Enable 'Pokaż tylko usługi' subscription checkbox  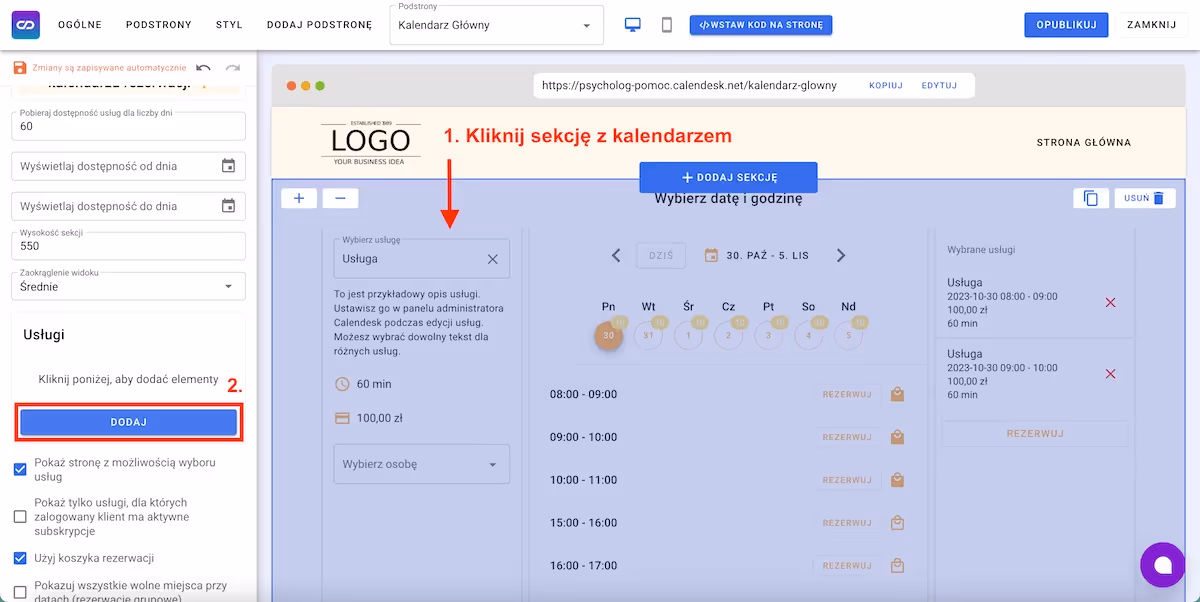pos(20,517)
